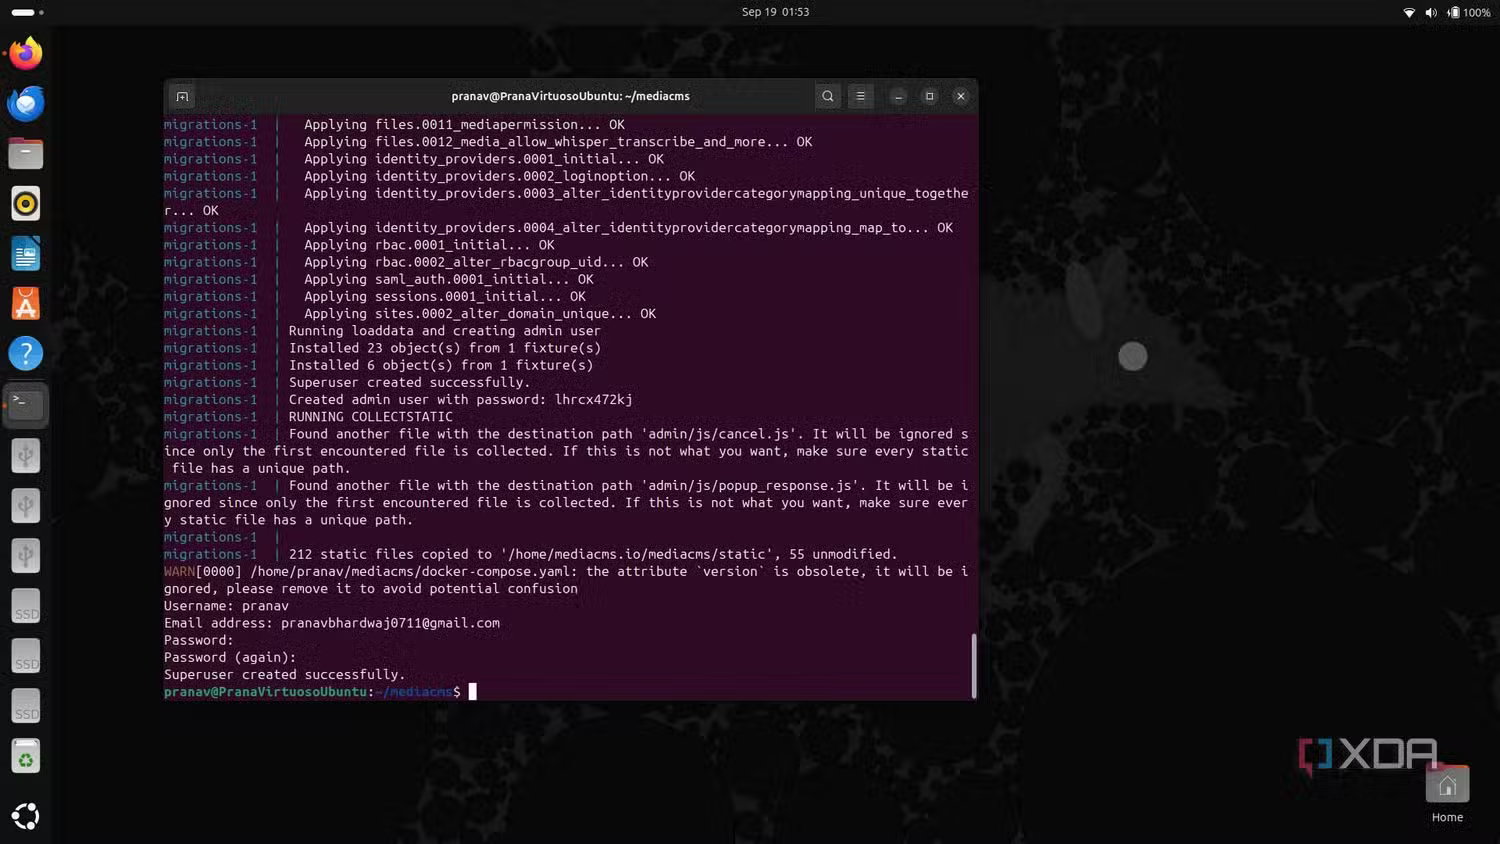Click the Show Apps Ubuntu logo
1500x844 pixels.
[26, 816]
